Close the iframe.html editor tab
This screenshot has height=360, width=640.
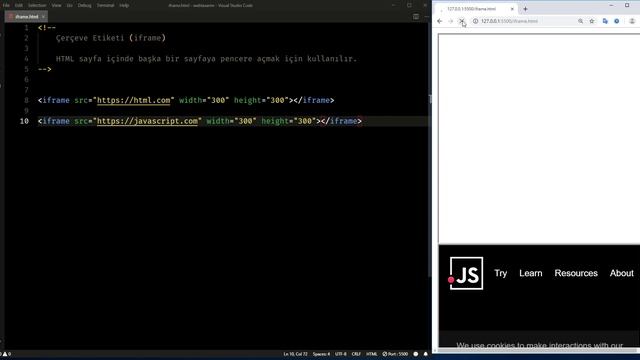(43, 17)
